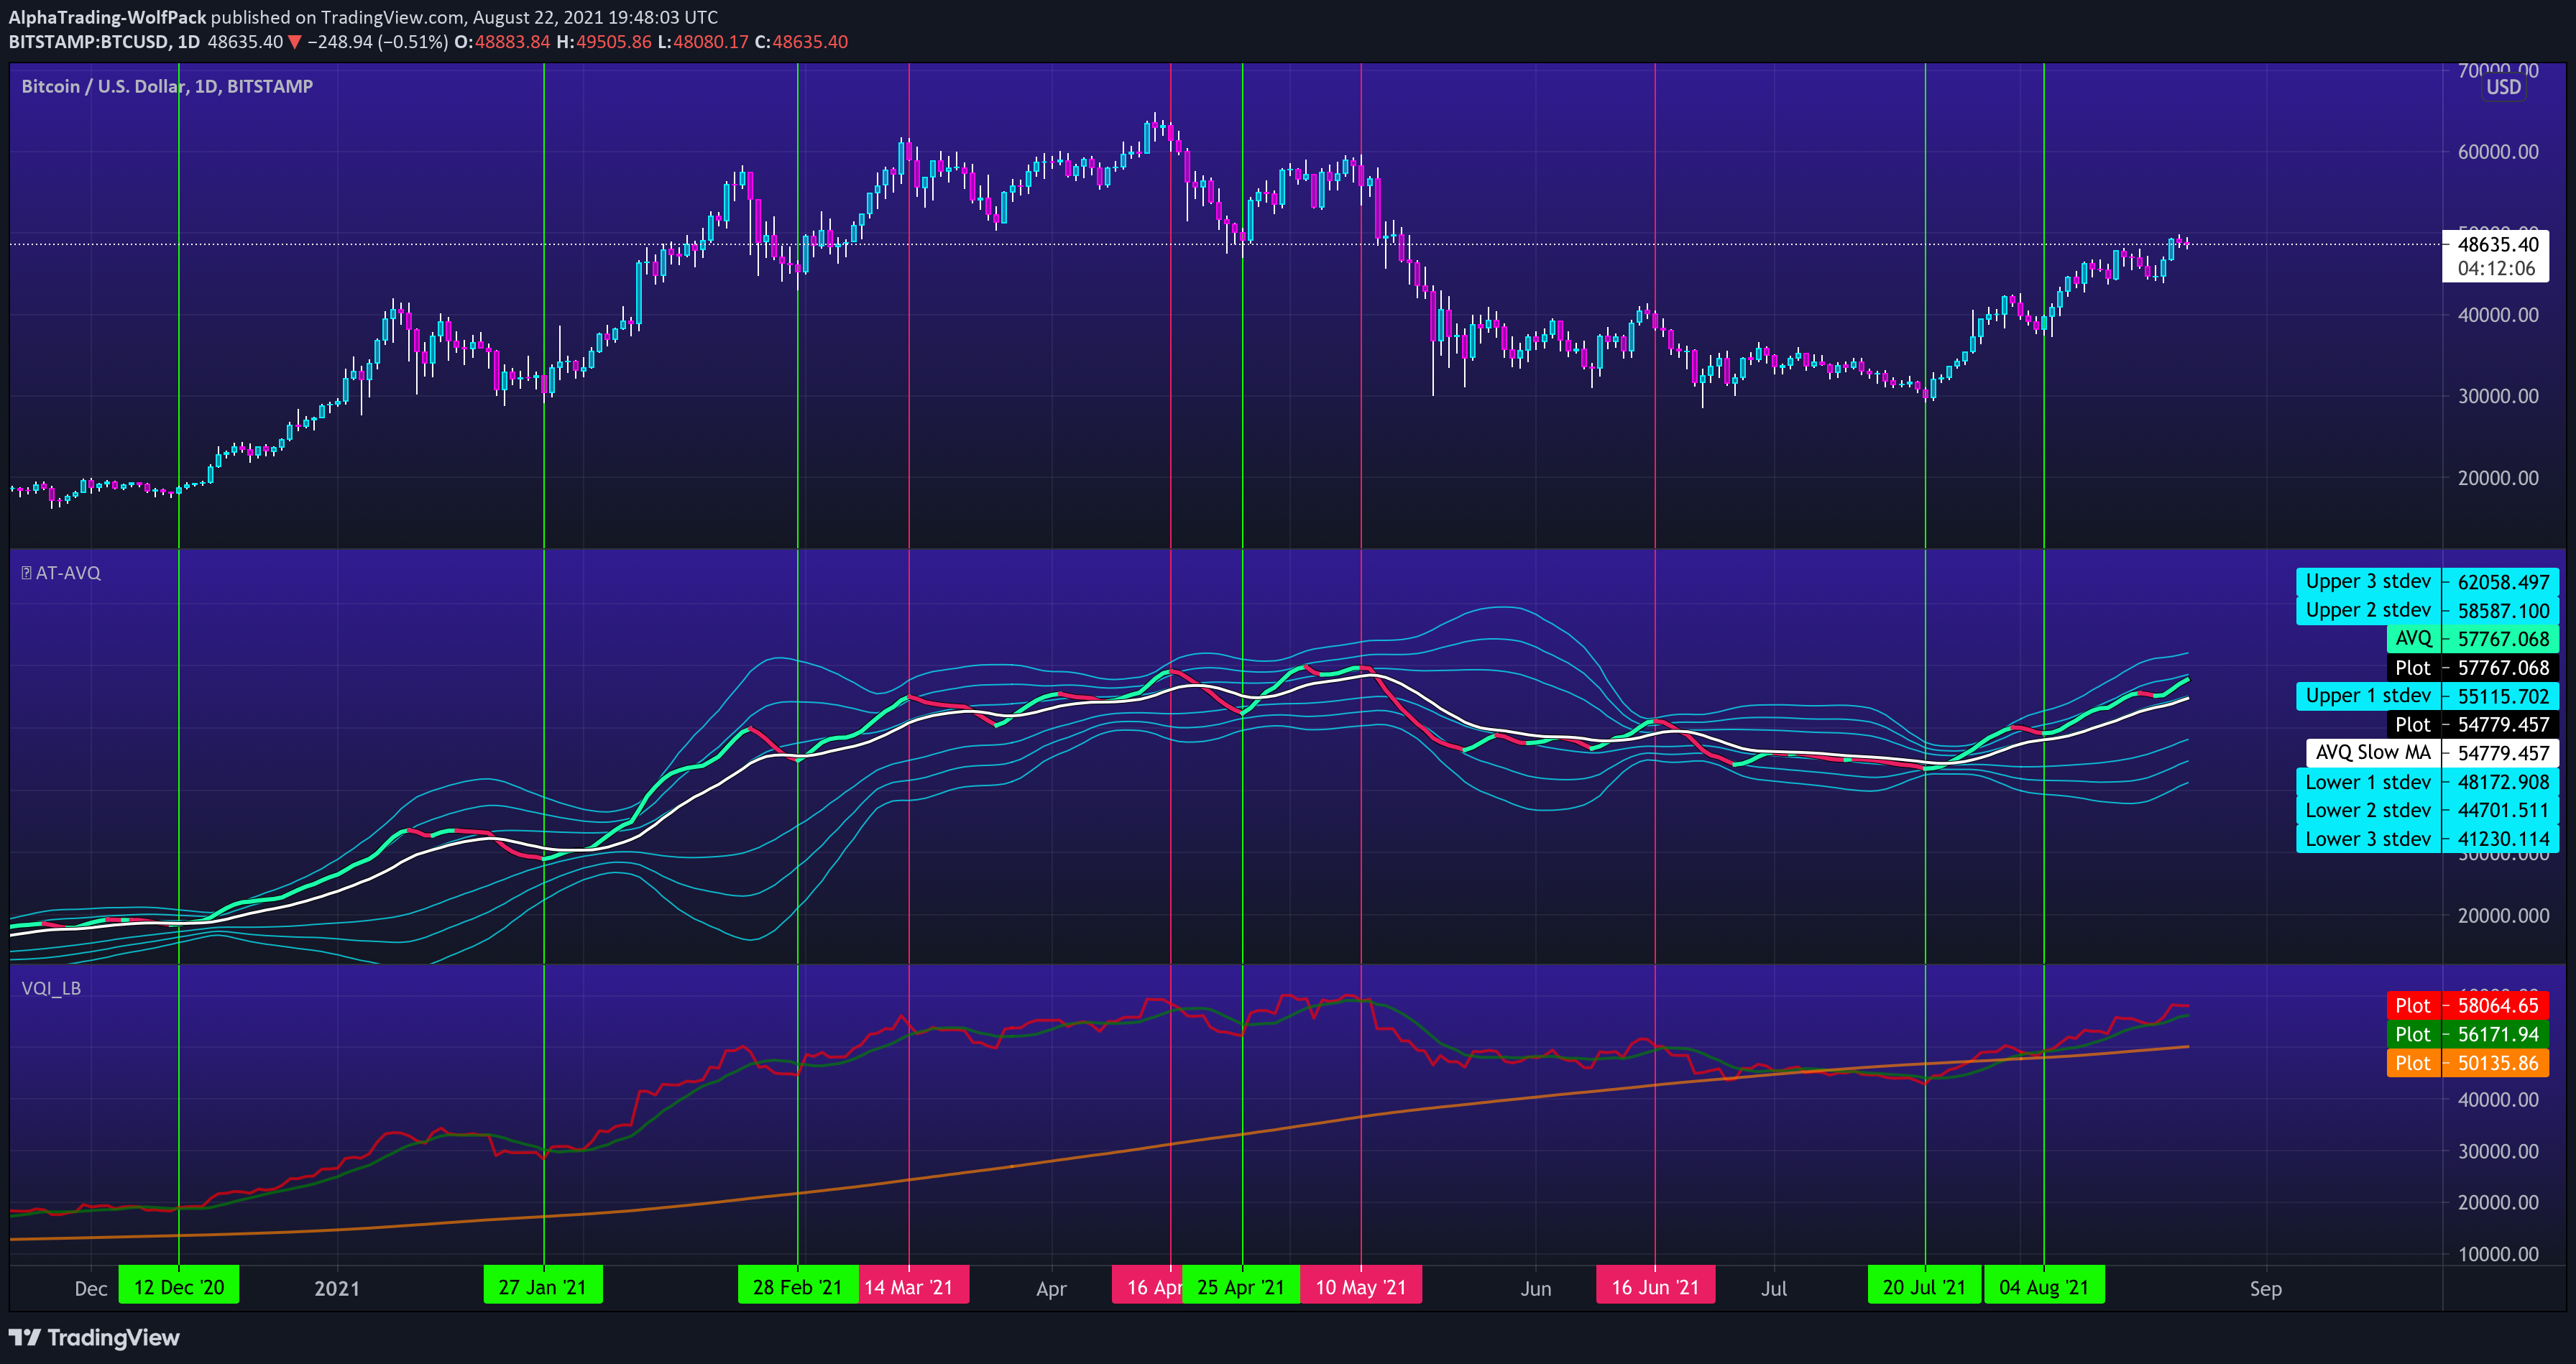
Task: Click the 60000.00 price axis label
Action: [x=2498, y=152]
